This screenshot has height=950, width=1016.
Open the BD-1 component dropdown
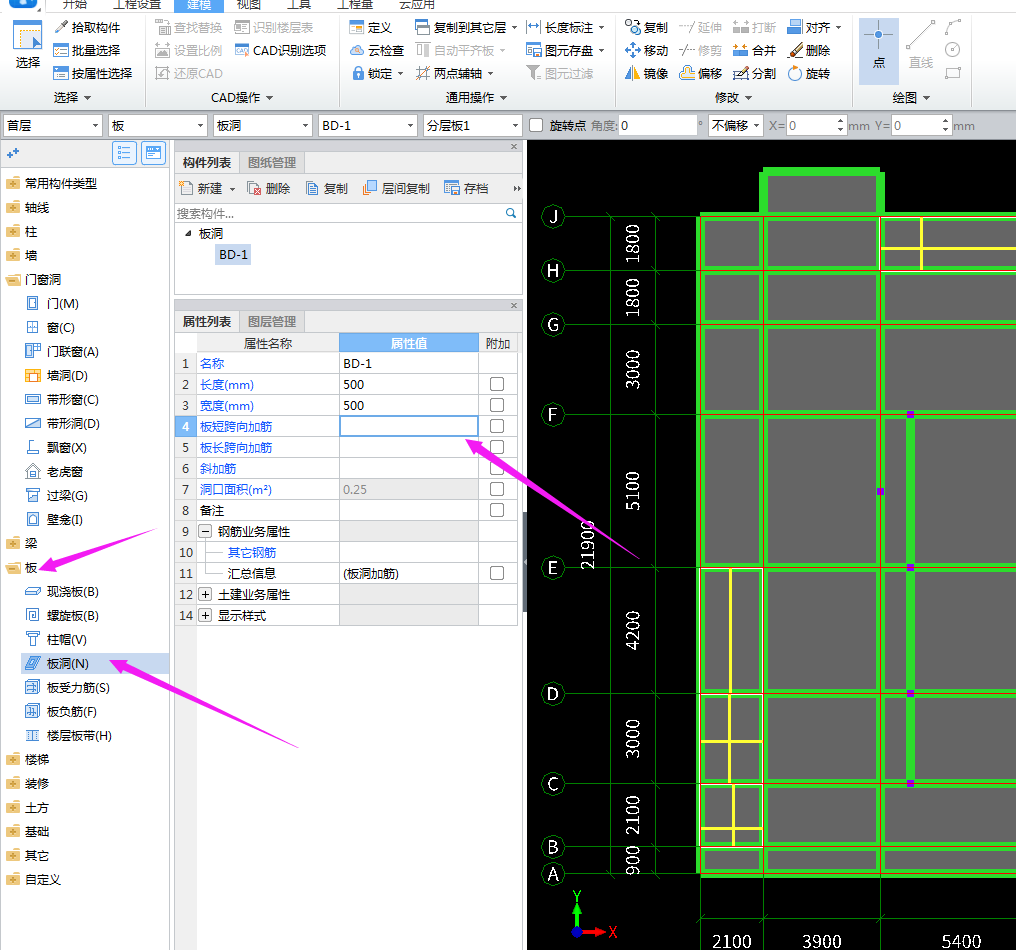click(367, 126)
